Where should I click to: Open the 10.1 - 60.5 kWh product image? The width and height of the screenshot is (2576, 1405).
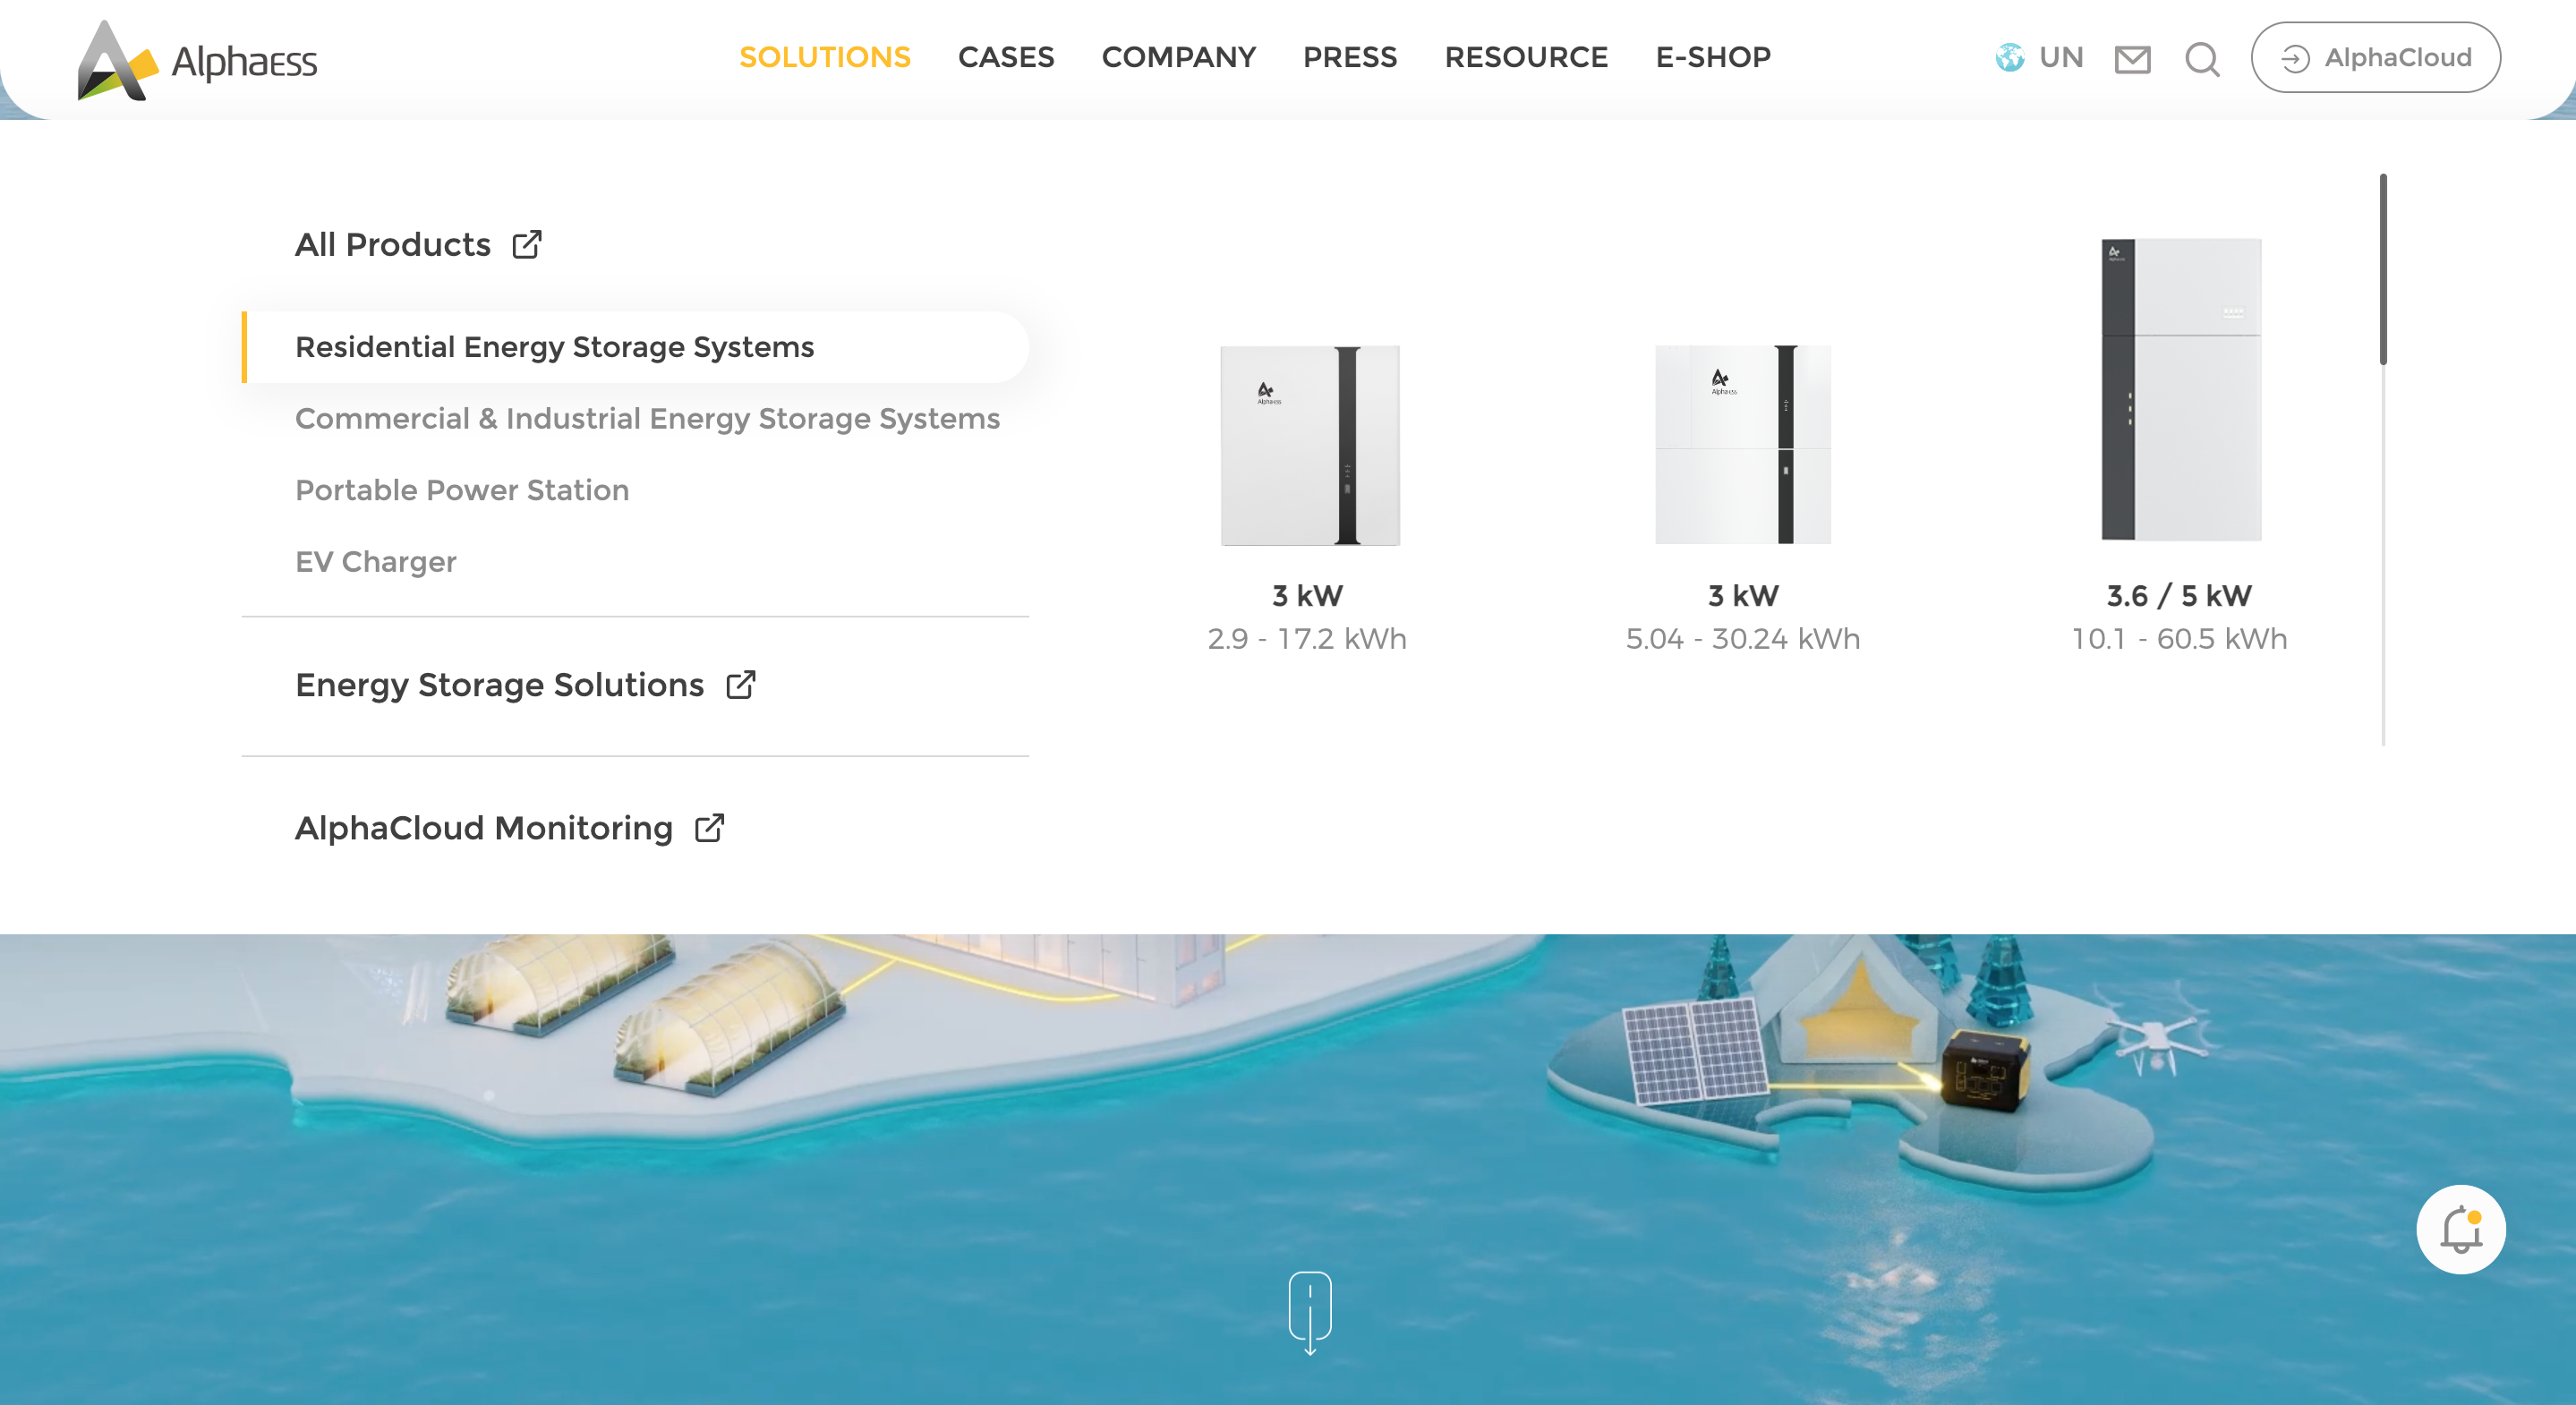tap(2181, 390)
